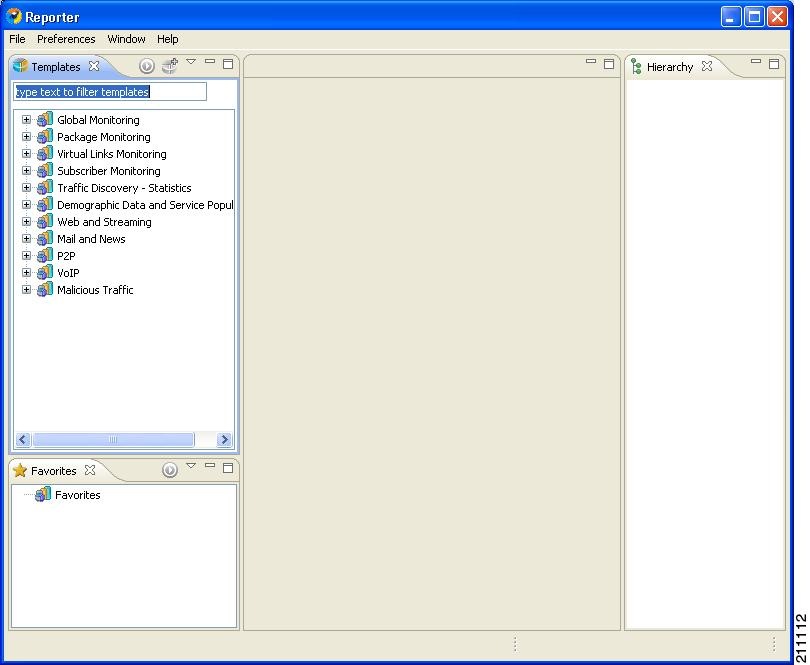810x665 pixels.
Task: Expand the P2P templates group
Action: 26,255
